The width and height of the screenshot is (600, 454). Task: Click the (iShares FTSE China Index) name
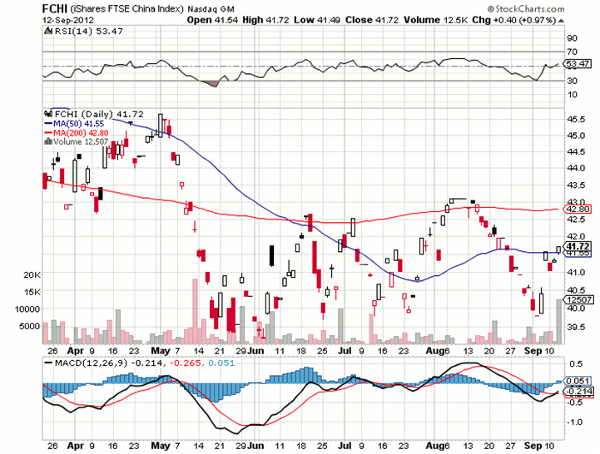pos(127,9)
